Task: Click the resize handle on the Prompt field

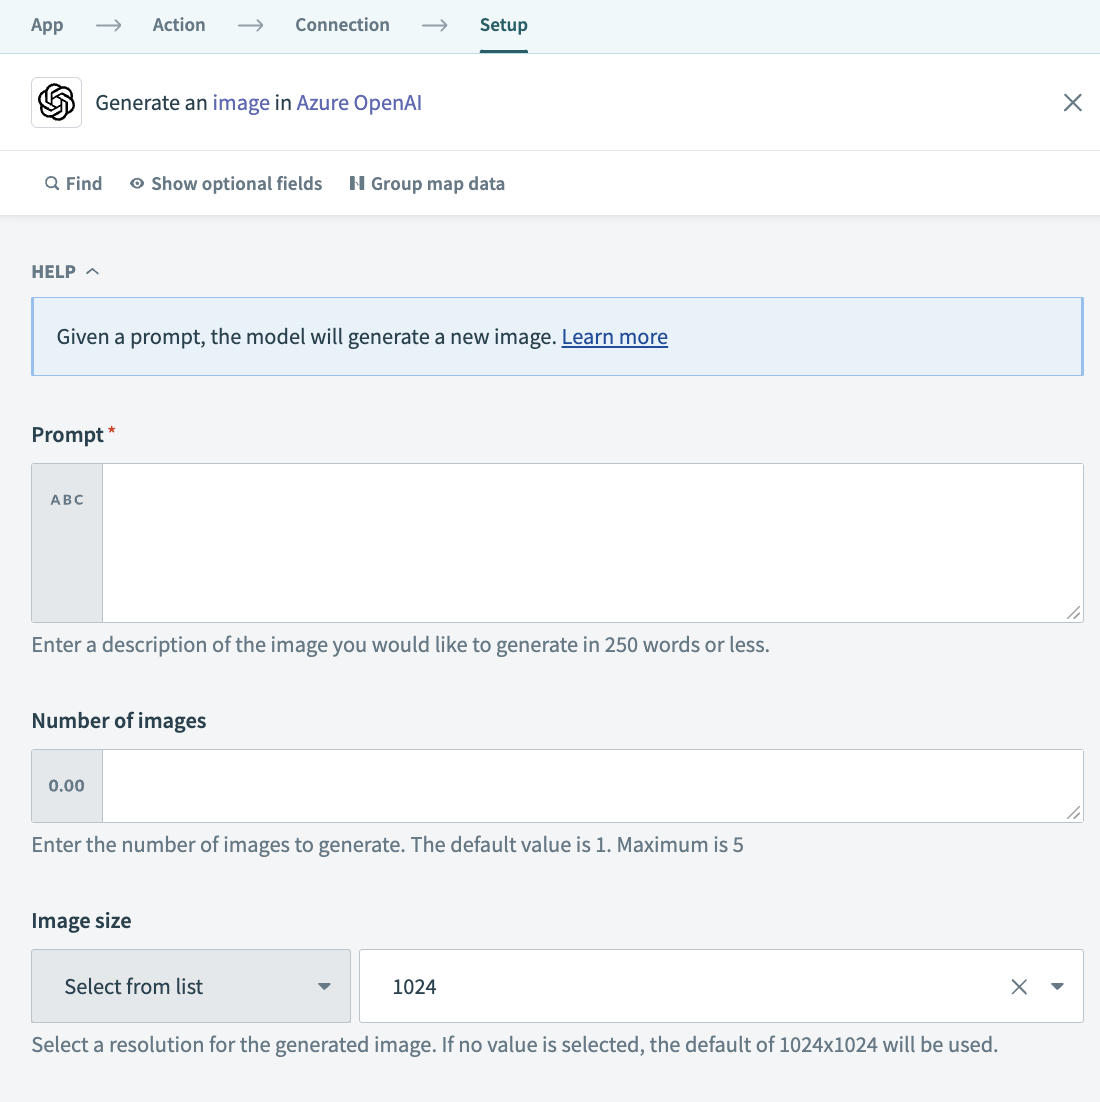Action: (1074, 613)
